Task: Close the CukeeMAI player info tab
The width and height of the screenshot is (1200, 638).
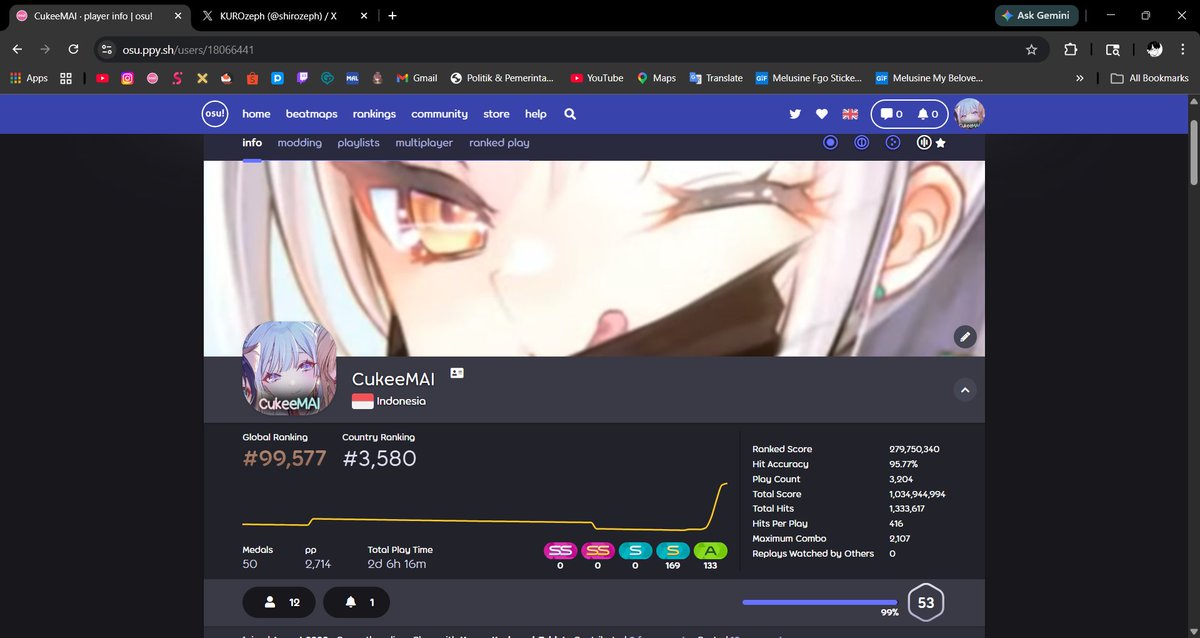Action: [x=177, y=16]
